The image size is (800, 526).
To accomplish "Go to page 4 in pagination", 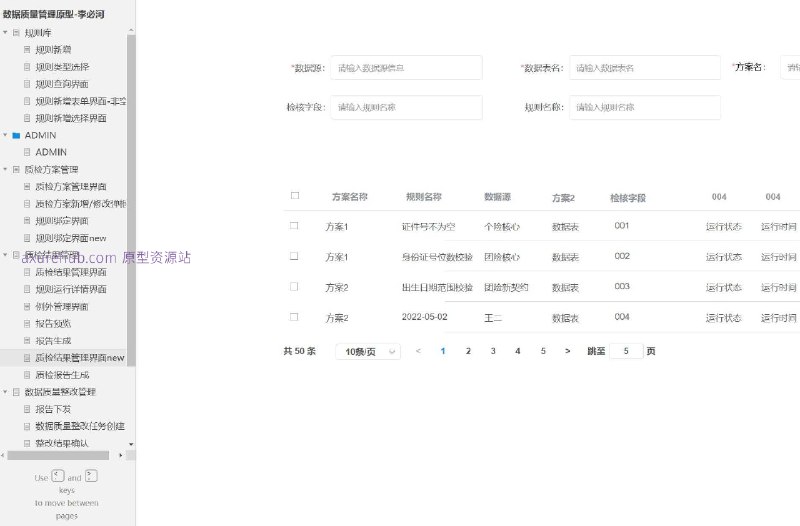I will (518, 351).
